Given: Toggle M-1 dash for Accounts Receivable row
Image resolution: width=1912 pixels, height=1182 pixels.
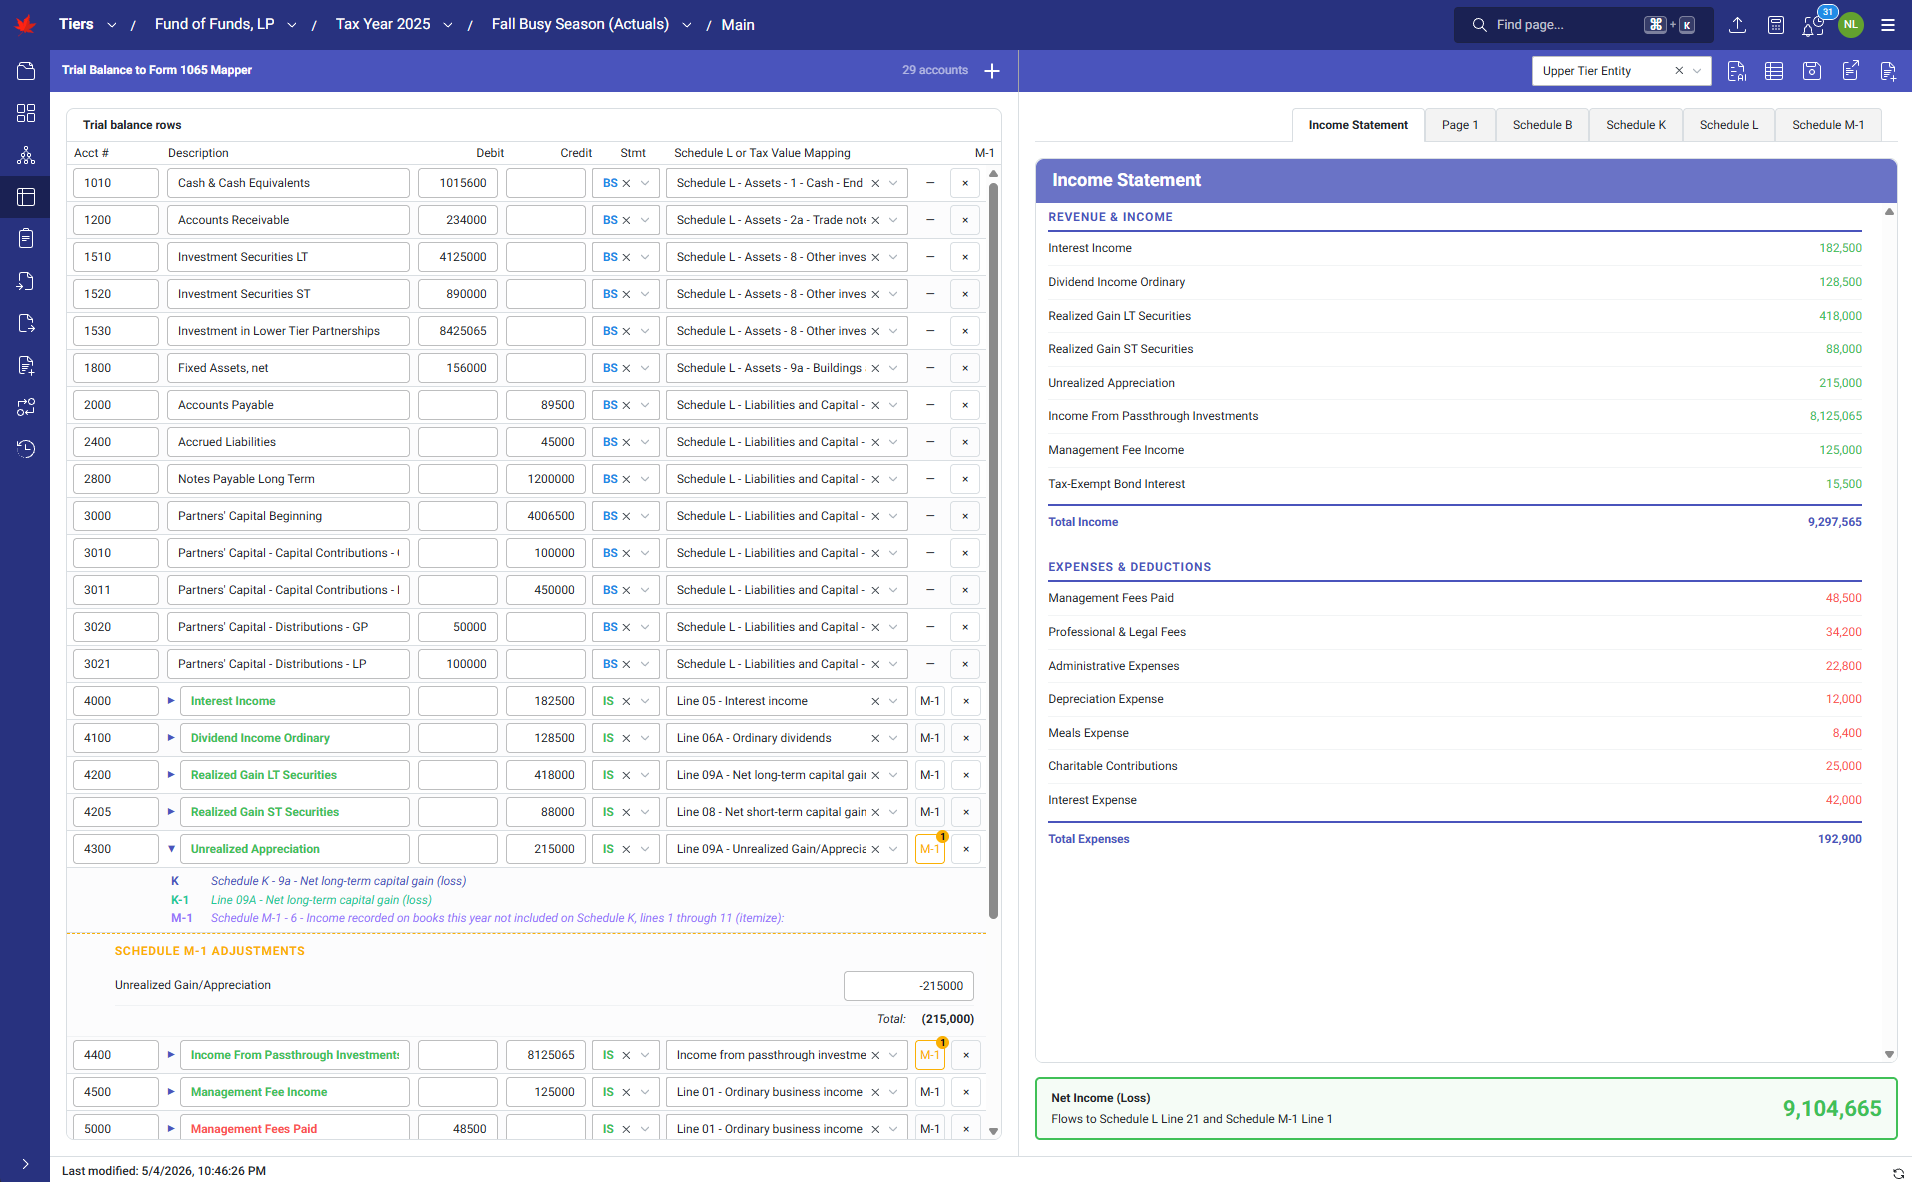Looking at the screenshot, I should (x=930, y=220).
